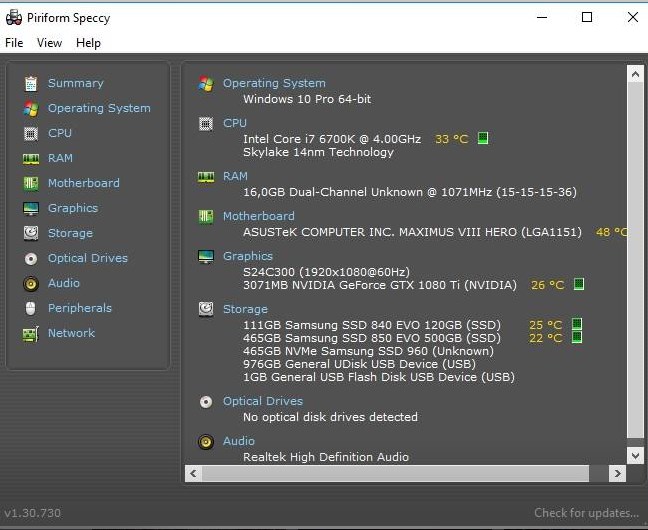Click the Optical Drives disc icon in summary pane

pos(206,402)
